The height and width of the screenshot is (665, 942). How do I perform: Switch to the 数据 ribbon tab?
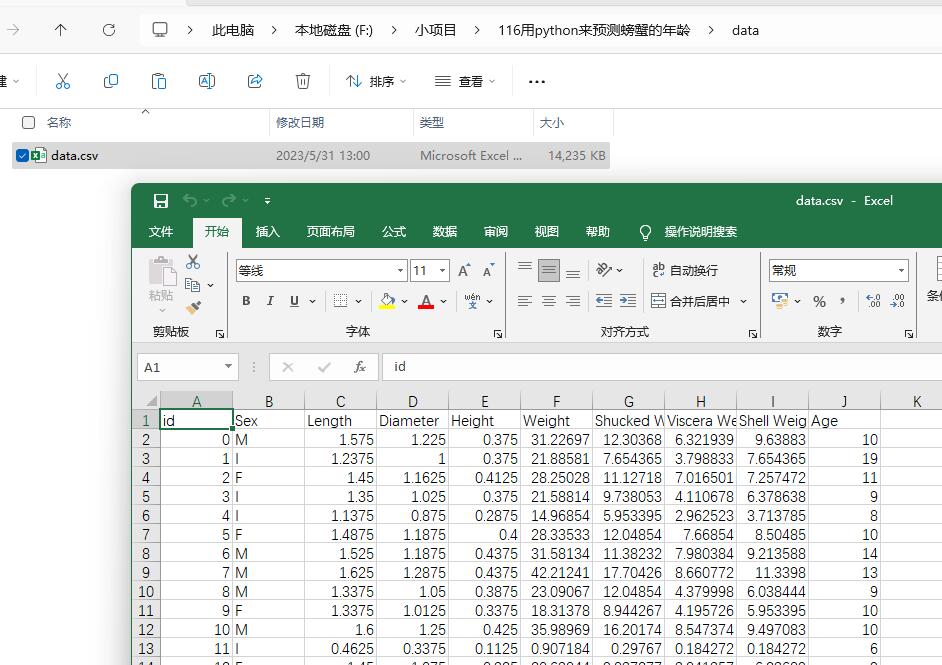click(x=445, y=232)
